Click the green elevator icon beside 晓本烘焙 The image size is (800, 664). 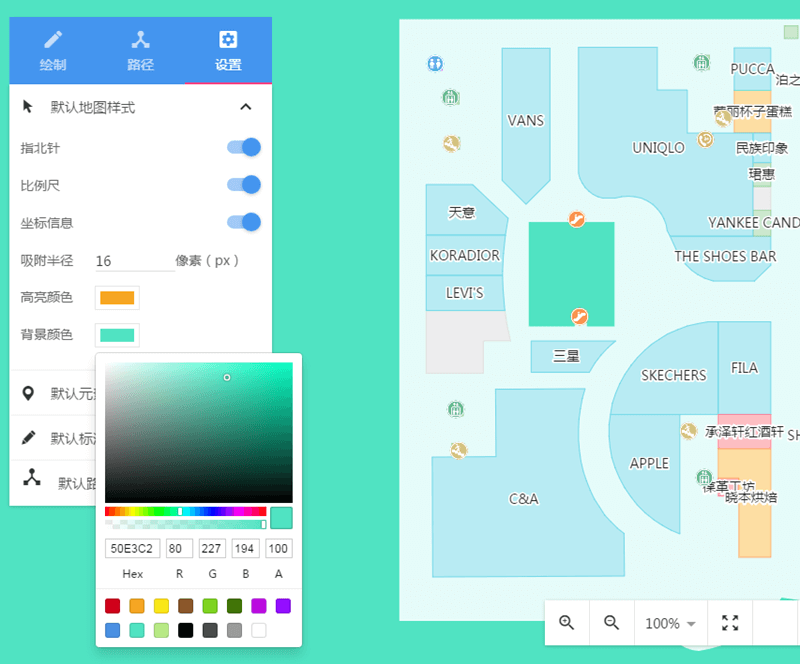click(x=704, y=477)
